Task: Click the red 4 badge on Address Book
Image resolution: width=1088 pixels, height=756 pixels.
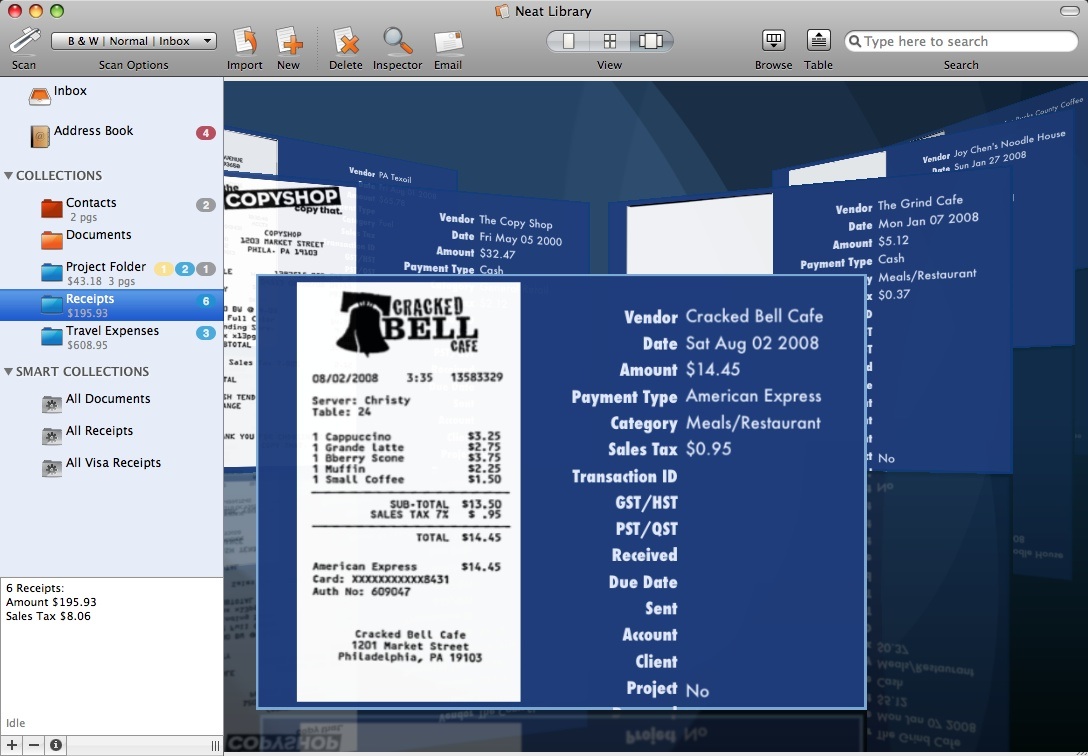Action: point(205,132)
